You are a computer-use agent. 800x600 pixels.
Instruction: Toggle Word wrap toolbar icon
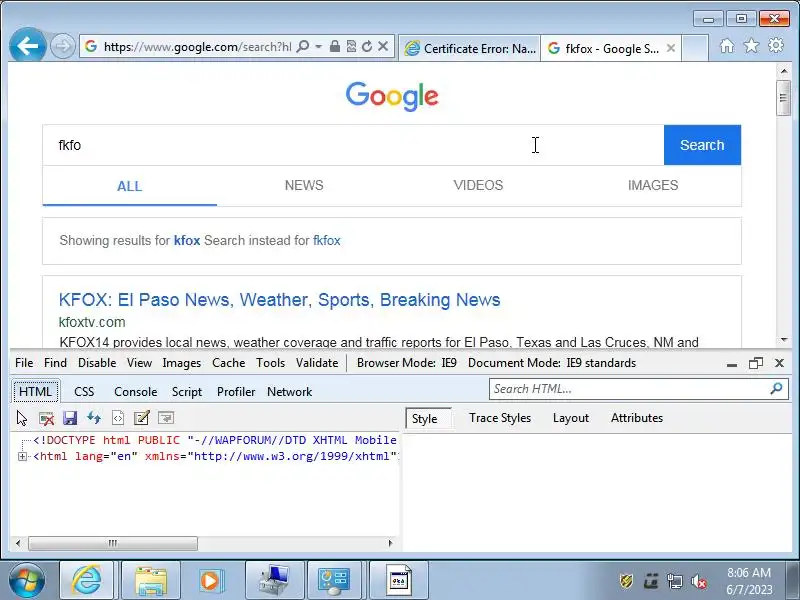(166, 418)
